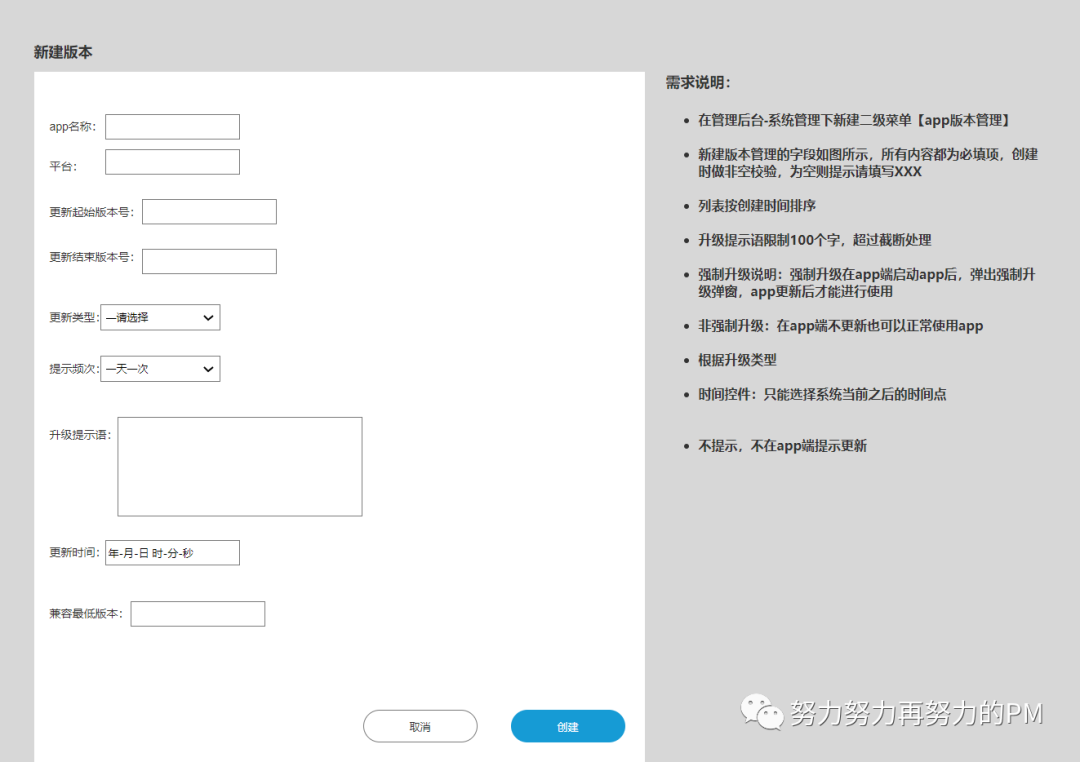The height and width of the screenshot is (762, 1080).
Task: Open the 更新类型 dropdown
Action: coord(160,317)
